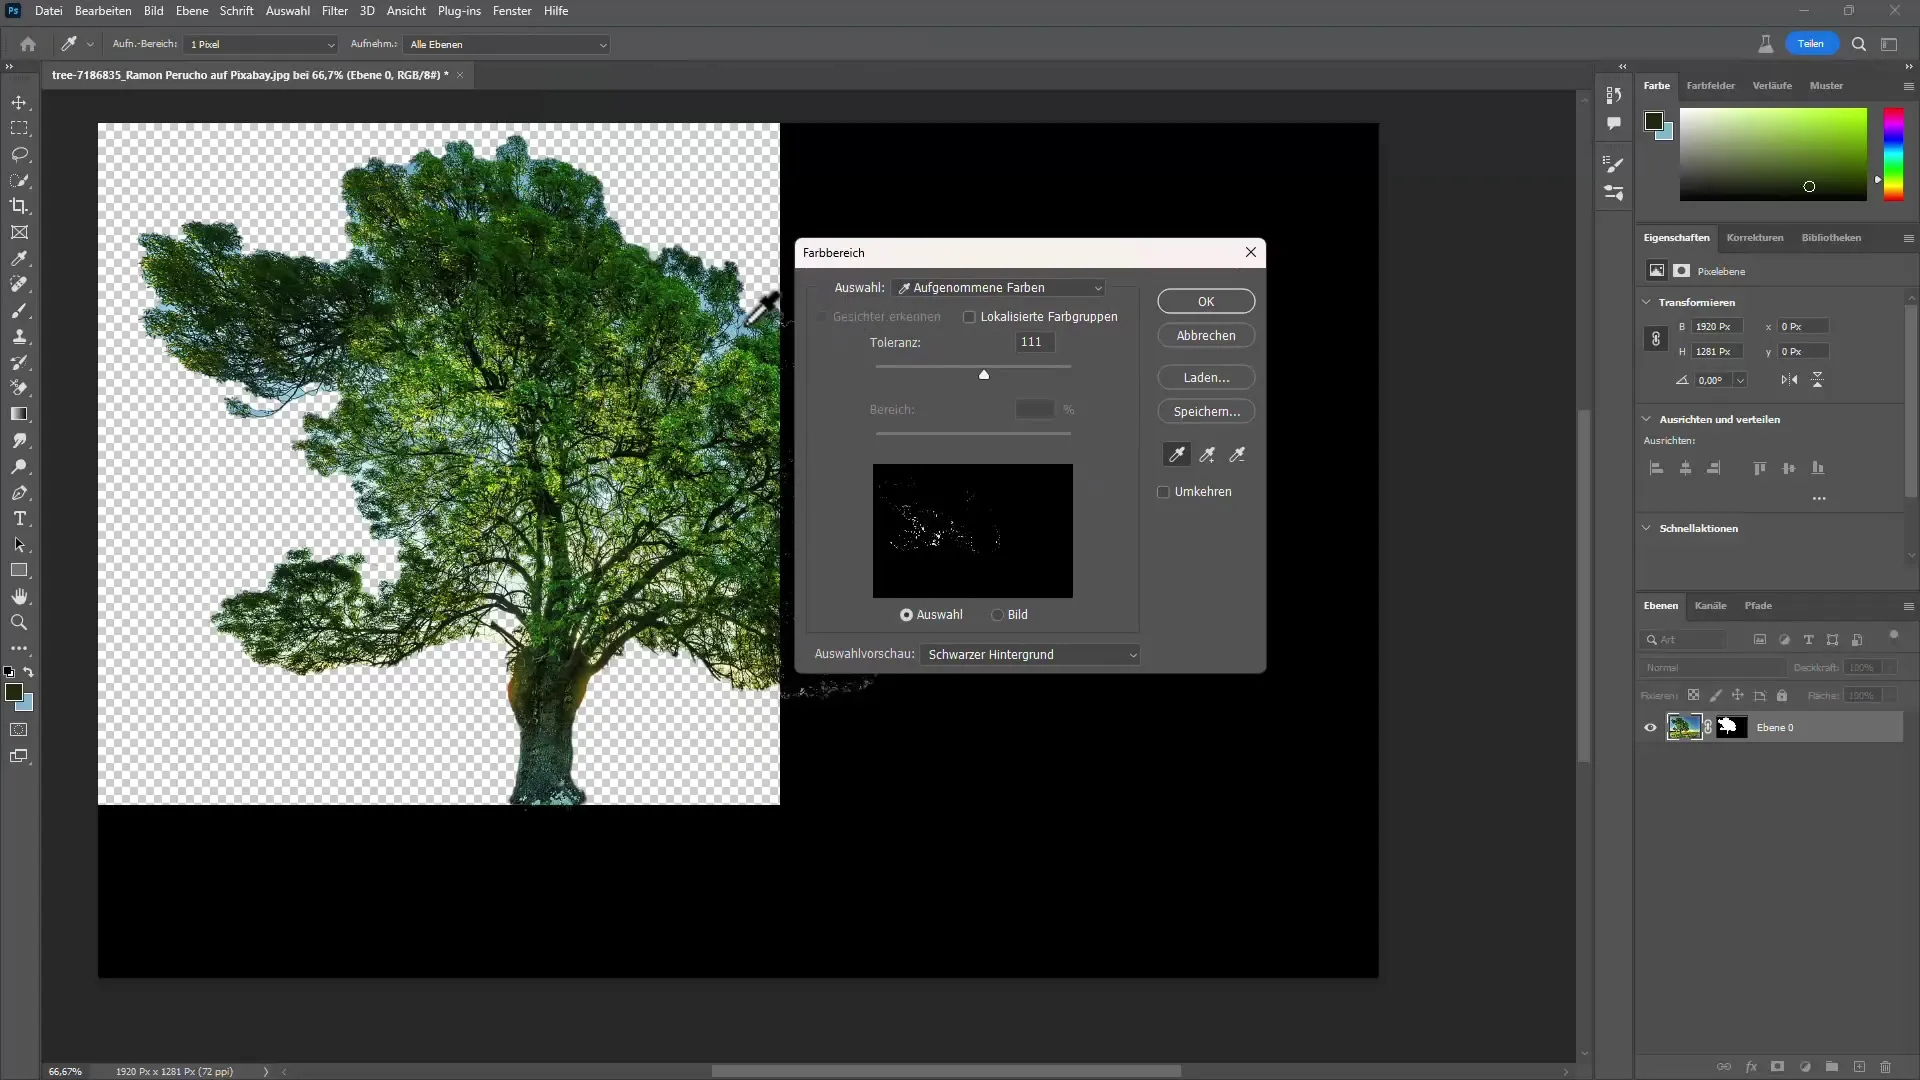The height and width of the screenshot is (1080, 1920).
Task: Select the Pen tool
Action: click(19, 493)
